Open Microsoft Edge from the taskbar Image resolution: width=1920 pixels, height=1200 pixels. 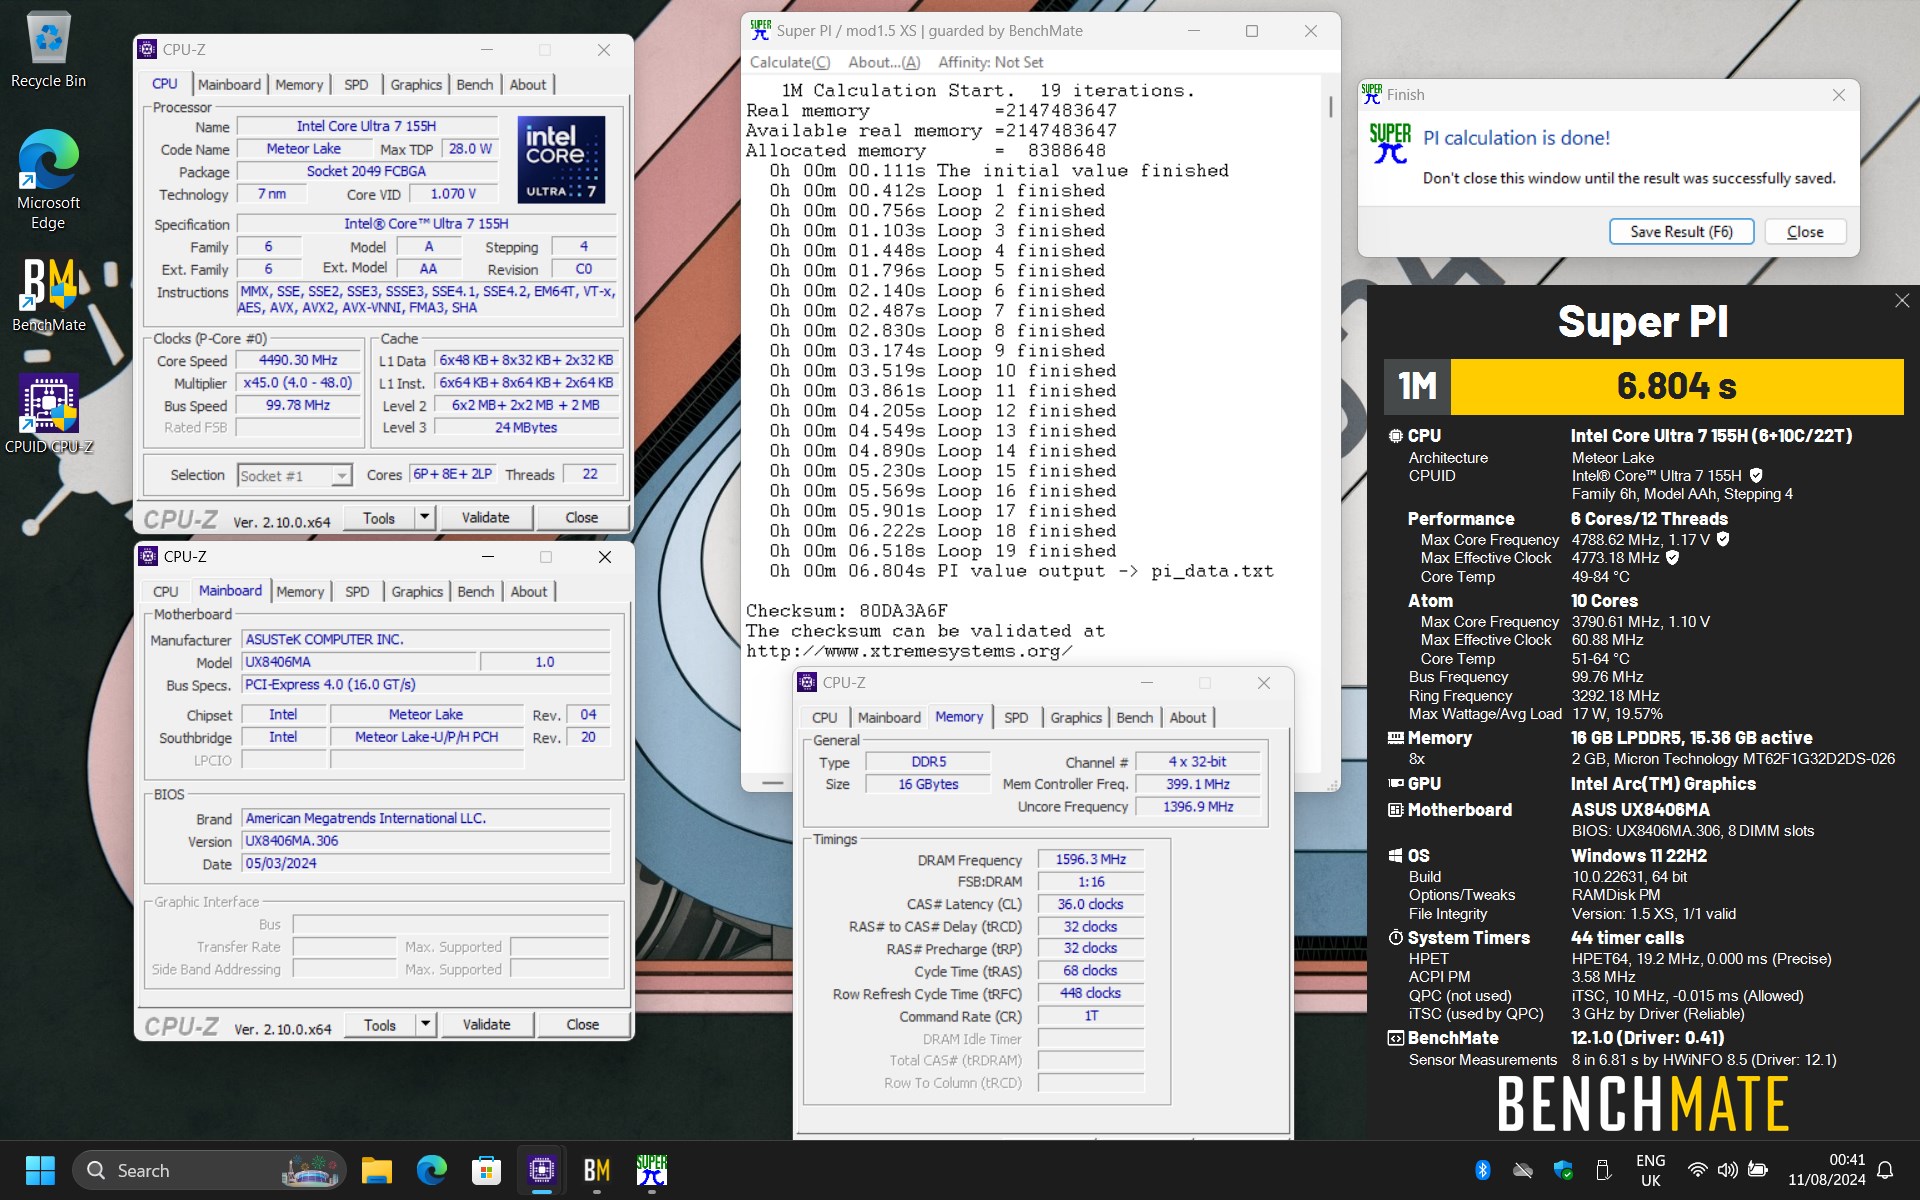point(431,1170)
